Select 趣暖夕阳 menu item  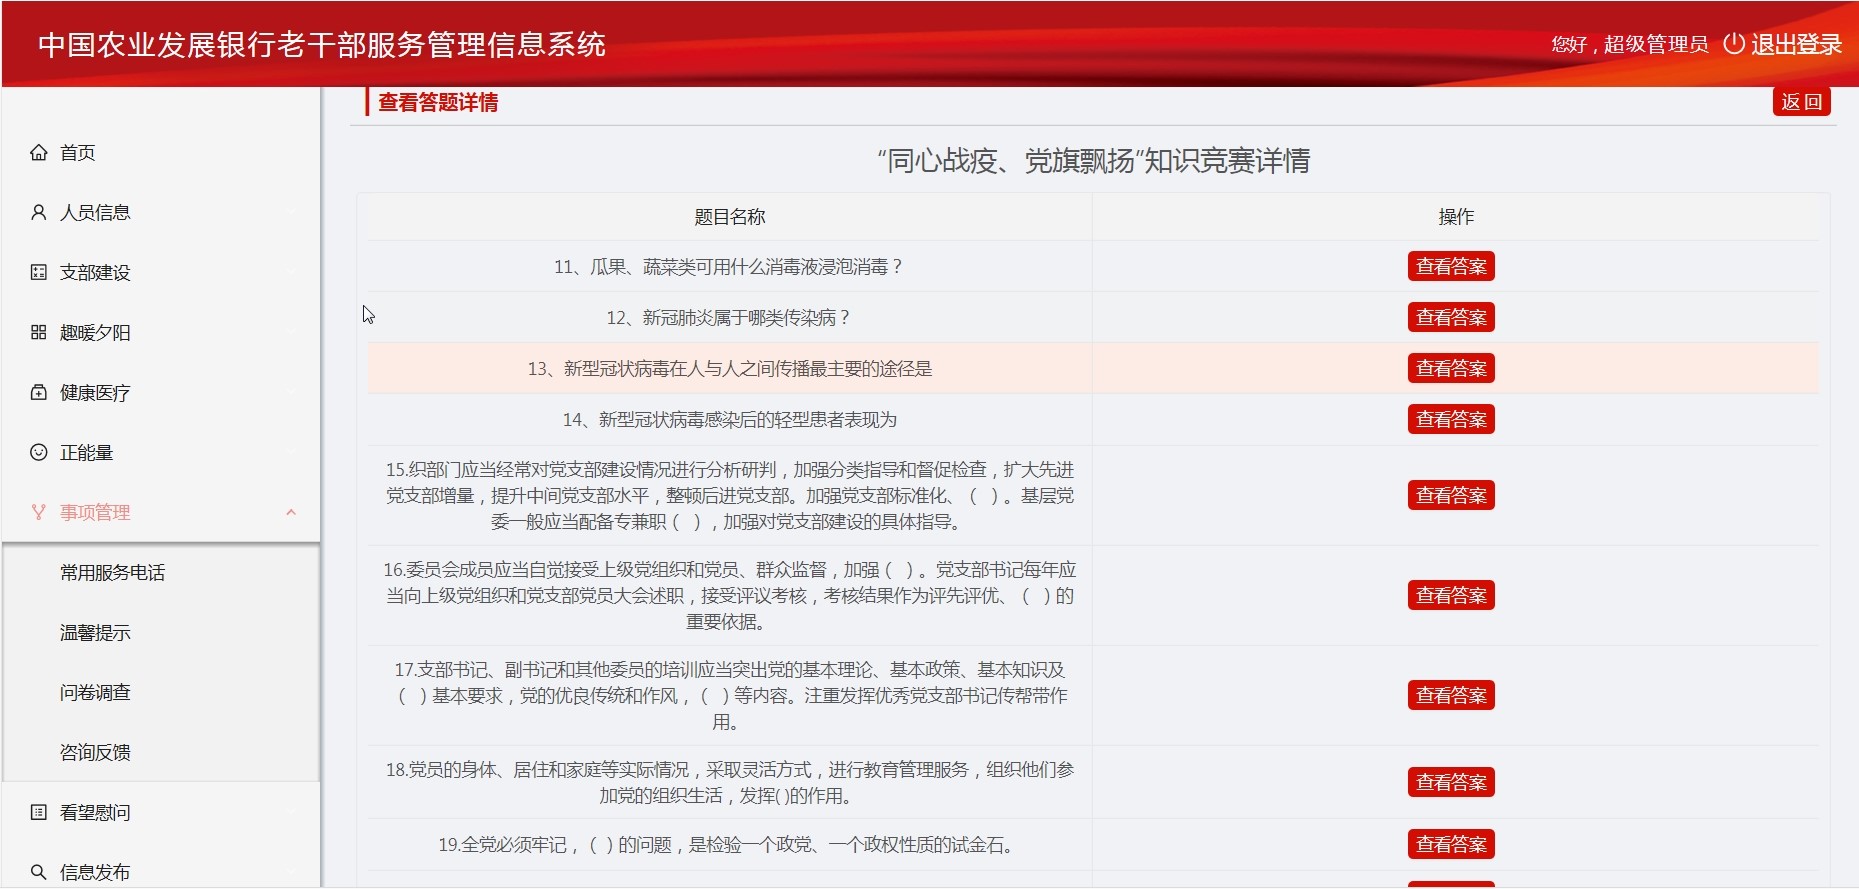tap(95, 332)
